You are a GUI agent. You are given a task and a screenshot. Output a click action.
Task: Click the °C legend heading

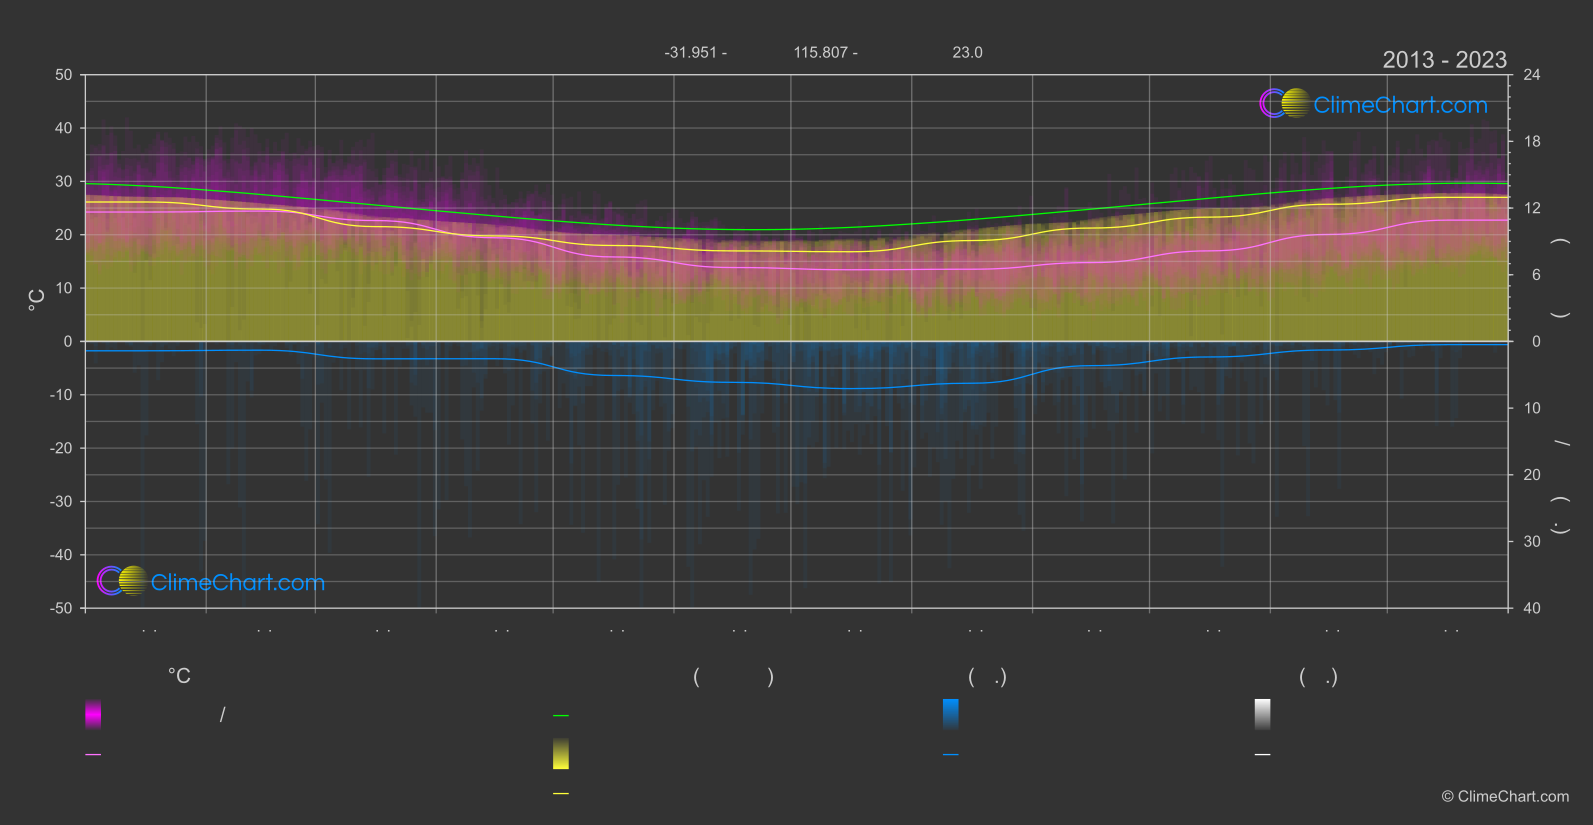click(179, 676)
